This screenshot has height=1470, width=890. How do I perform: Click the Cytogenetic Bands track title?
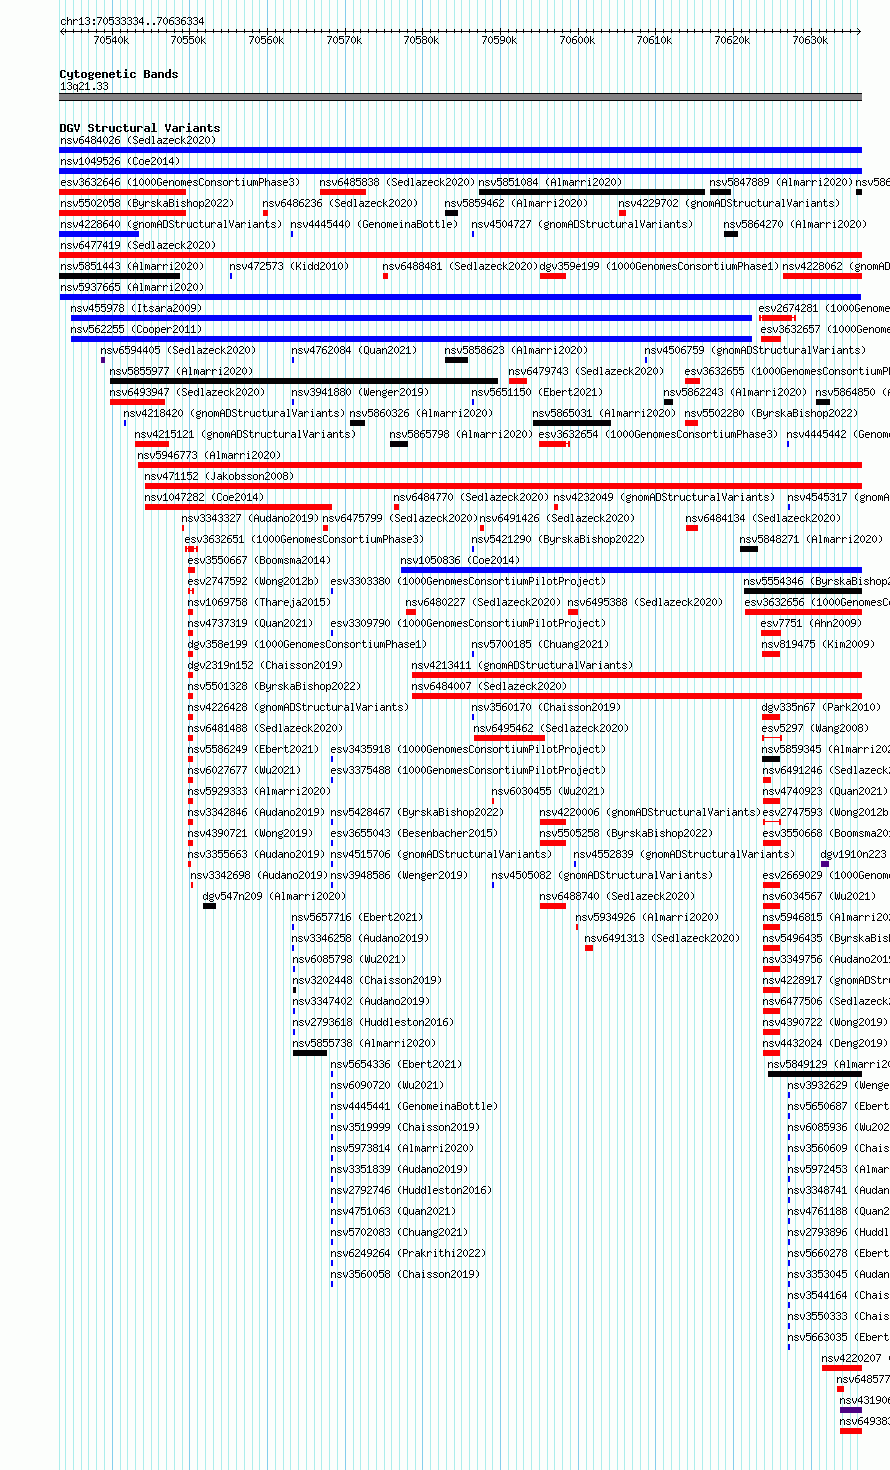tap(118, 74)
